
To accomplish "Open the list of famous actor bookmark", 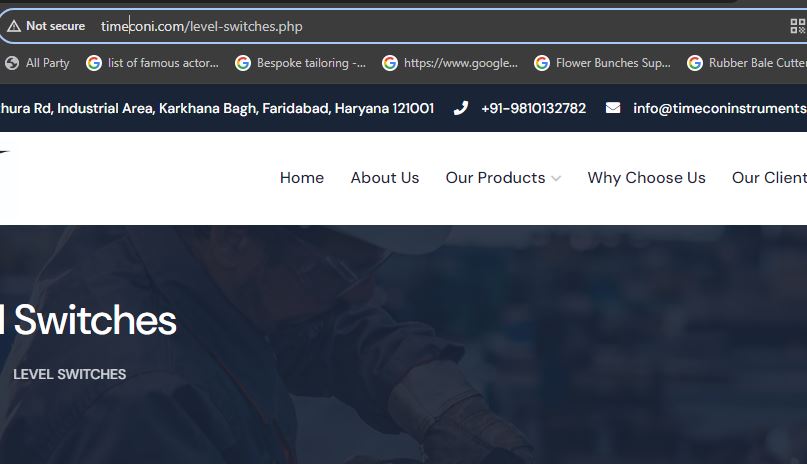I will pos(152,63).
